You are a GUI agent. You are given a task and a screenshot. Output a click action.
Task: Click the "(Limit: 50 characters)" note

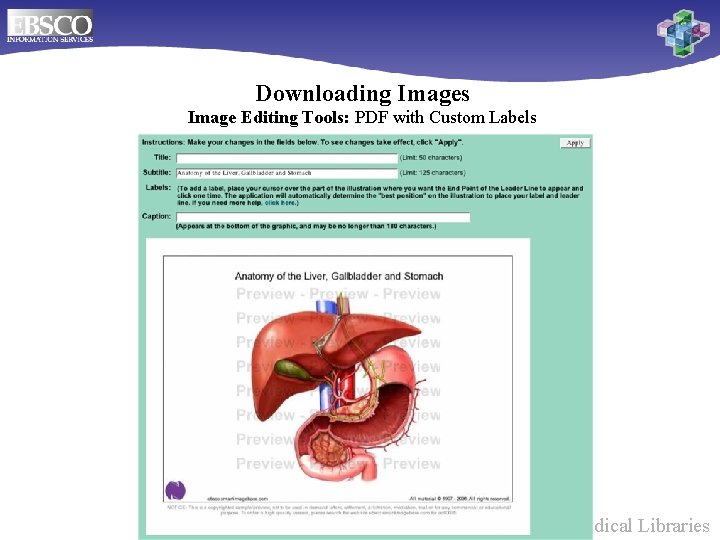click(x=431, y=158)
